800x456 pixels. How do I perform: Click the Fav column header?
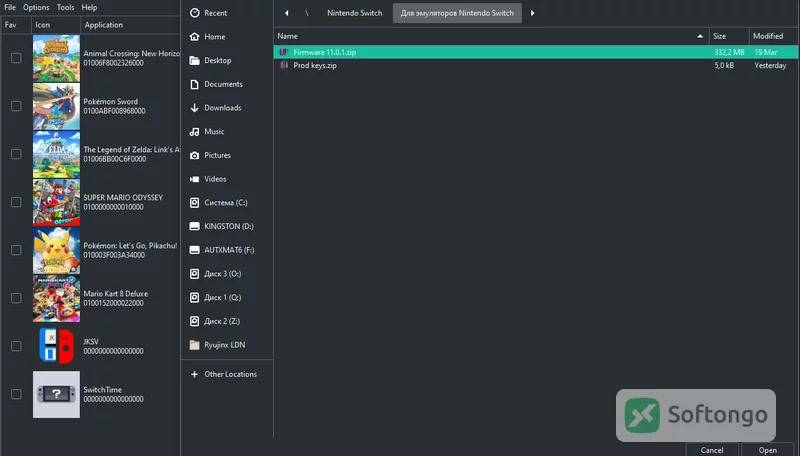16,24
